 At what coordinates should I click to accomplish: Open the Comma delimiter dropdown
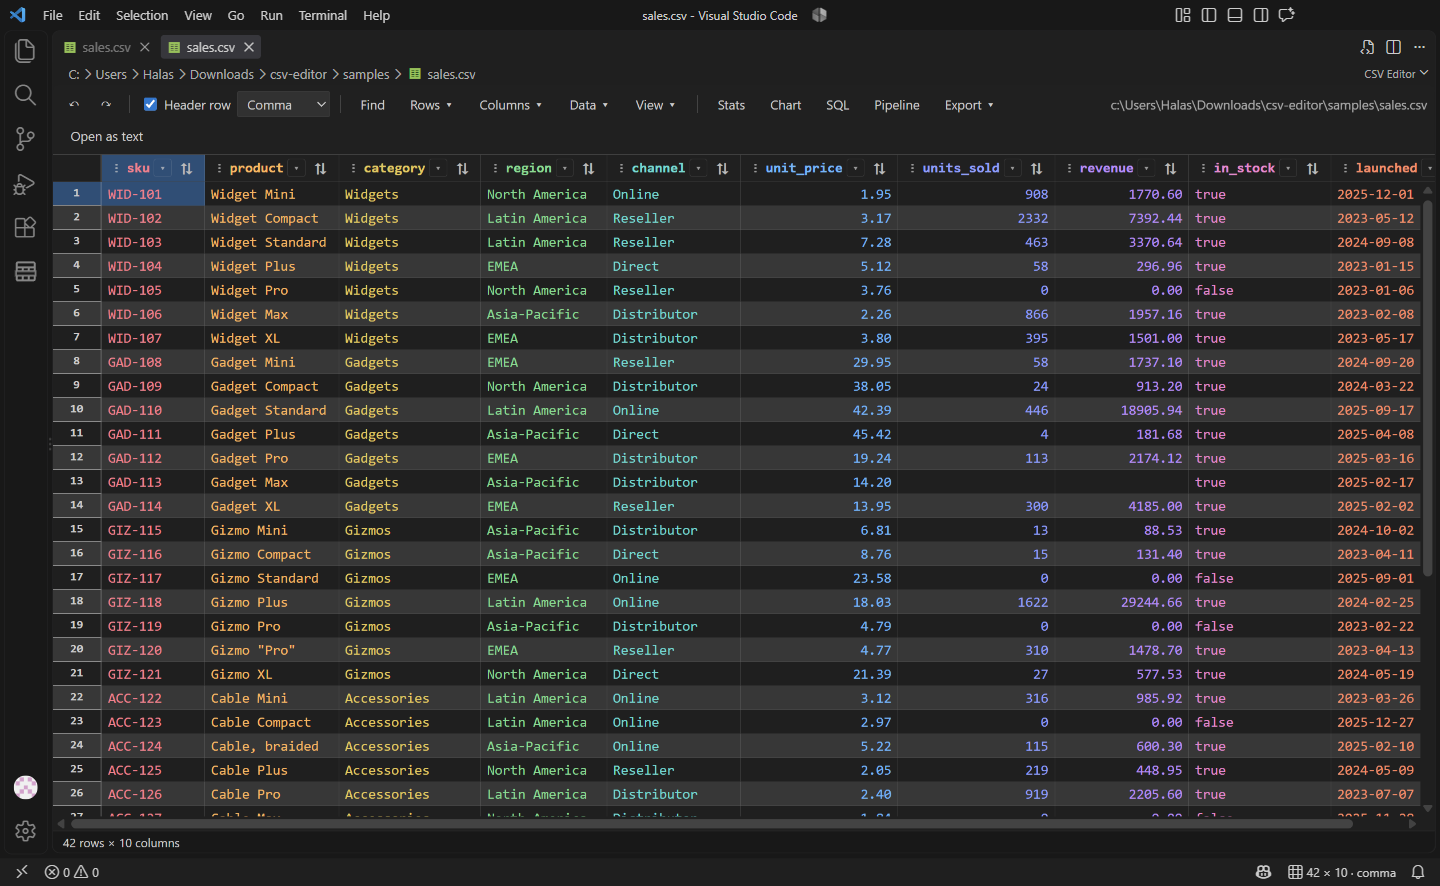point(283,105)
